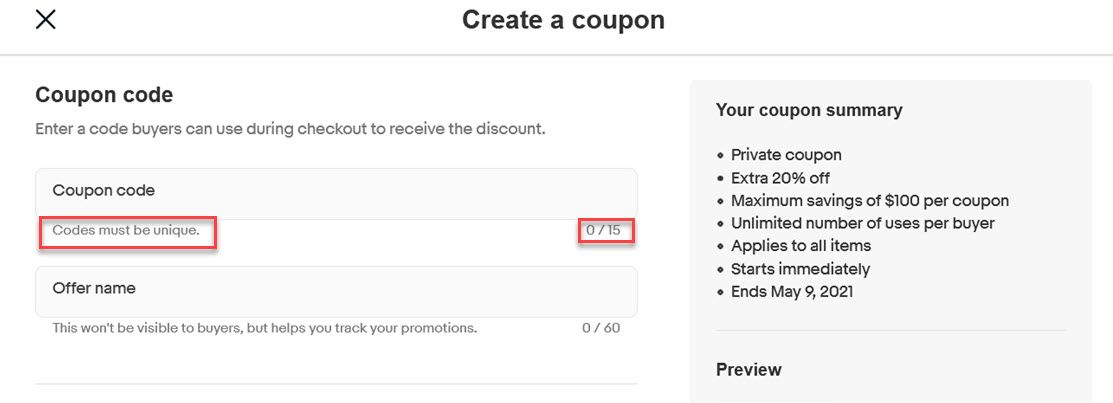Click the 'Create a coupon' page title

pyautogui.click(x=563, y=20)
